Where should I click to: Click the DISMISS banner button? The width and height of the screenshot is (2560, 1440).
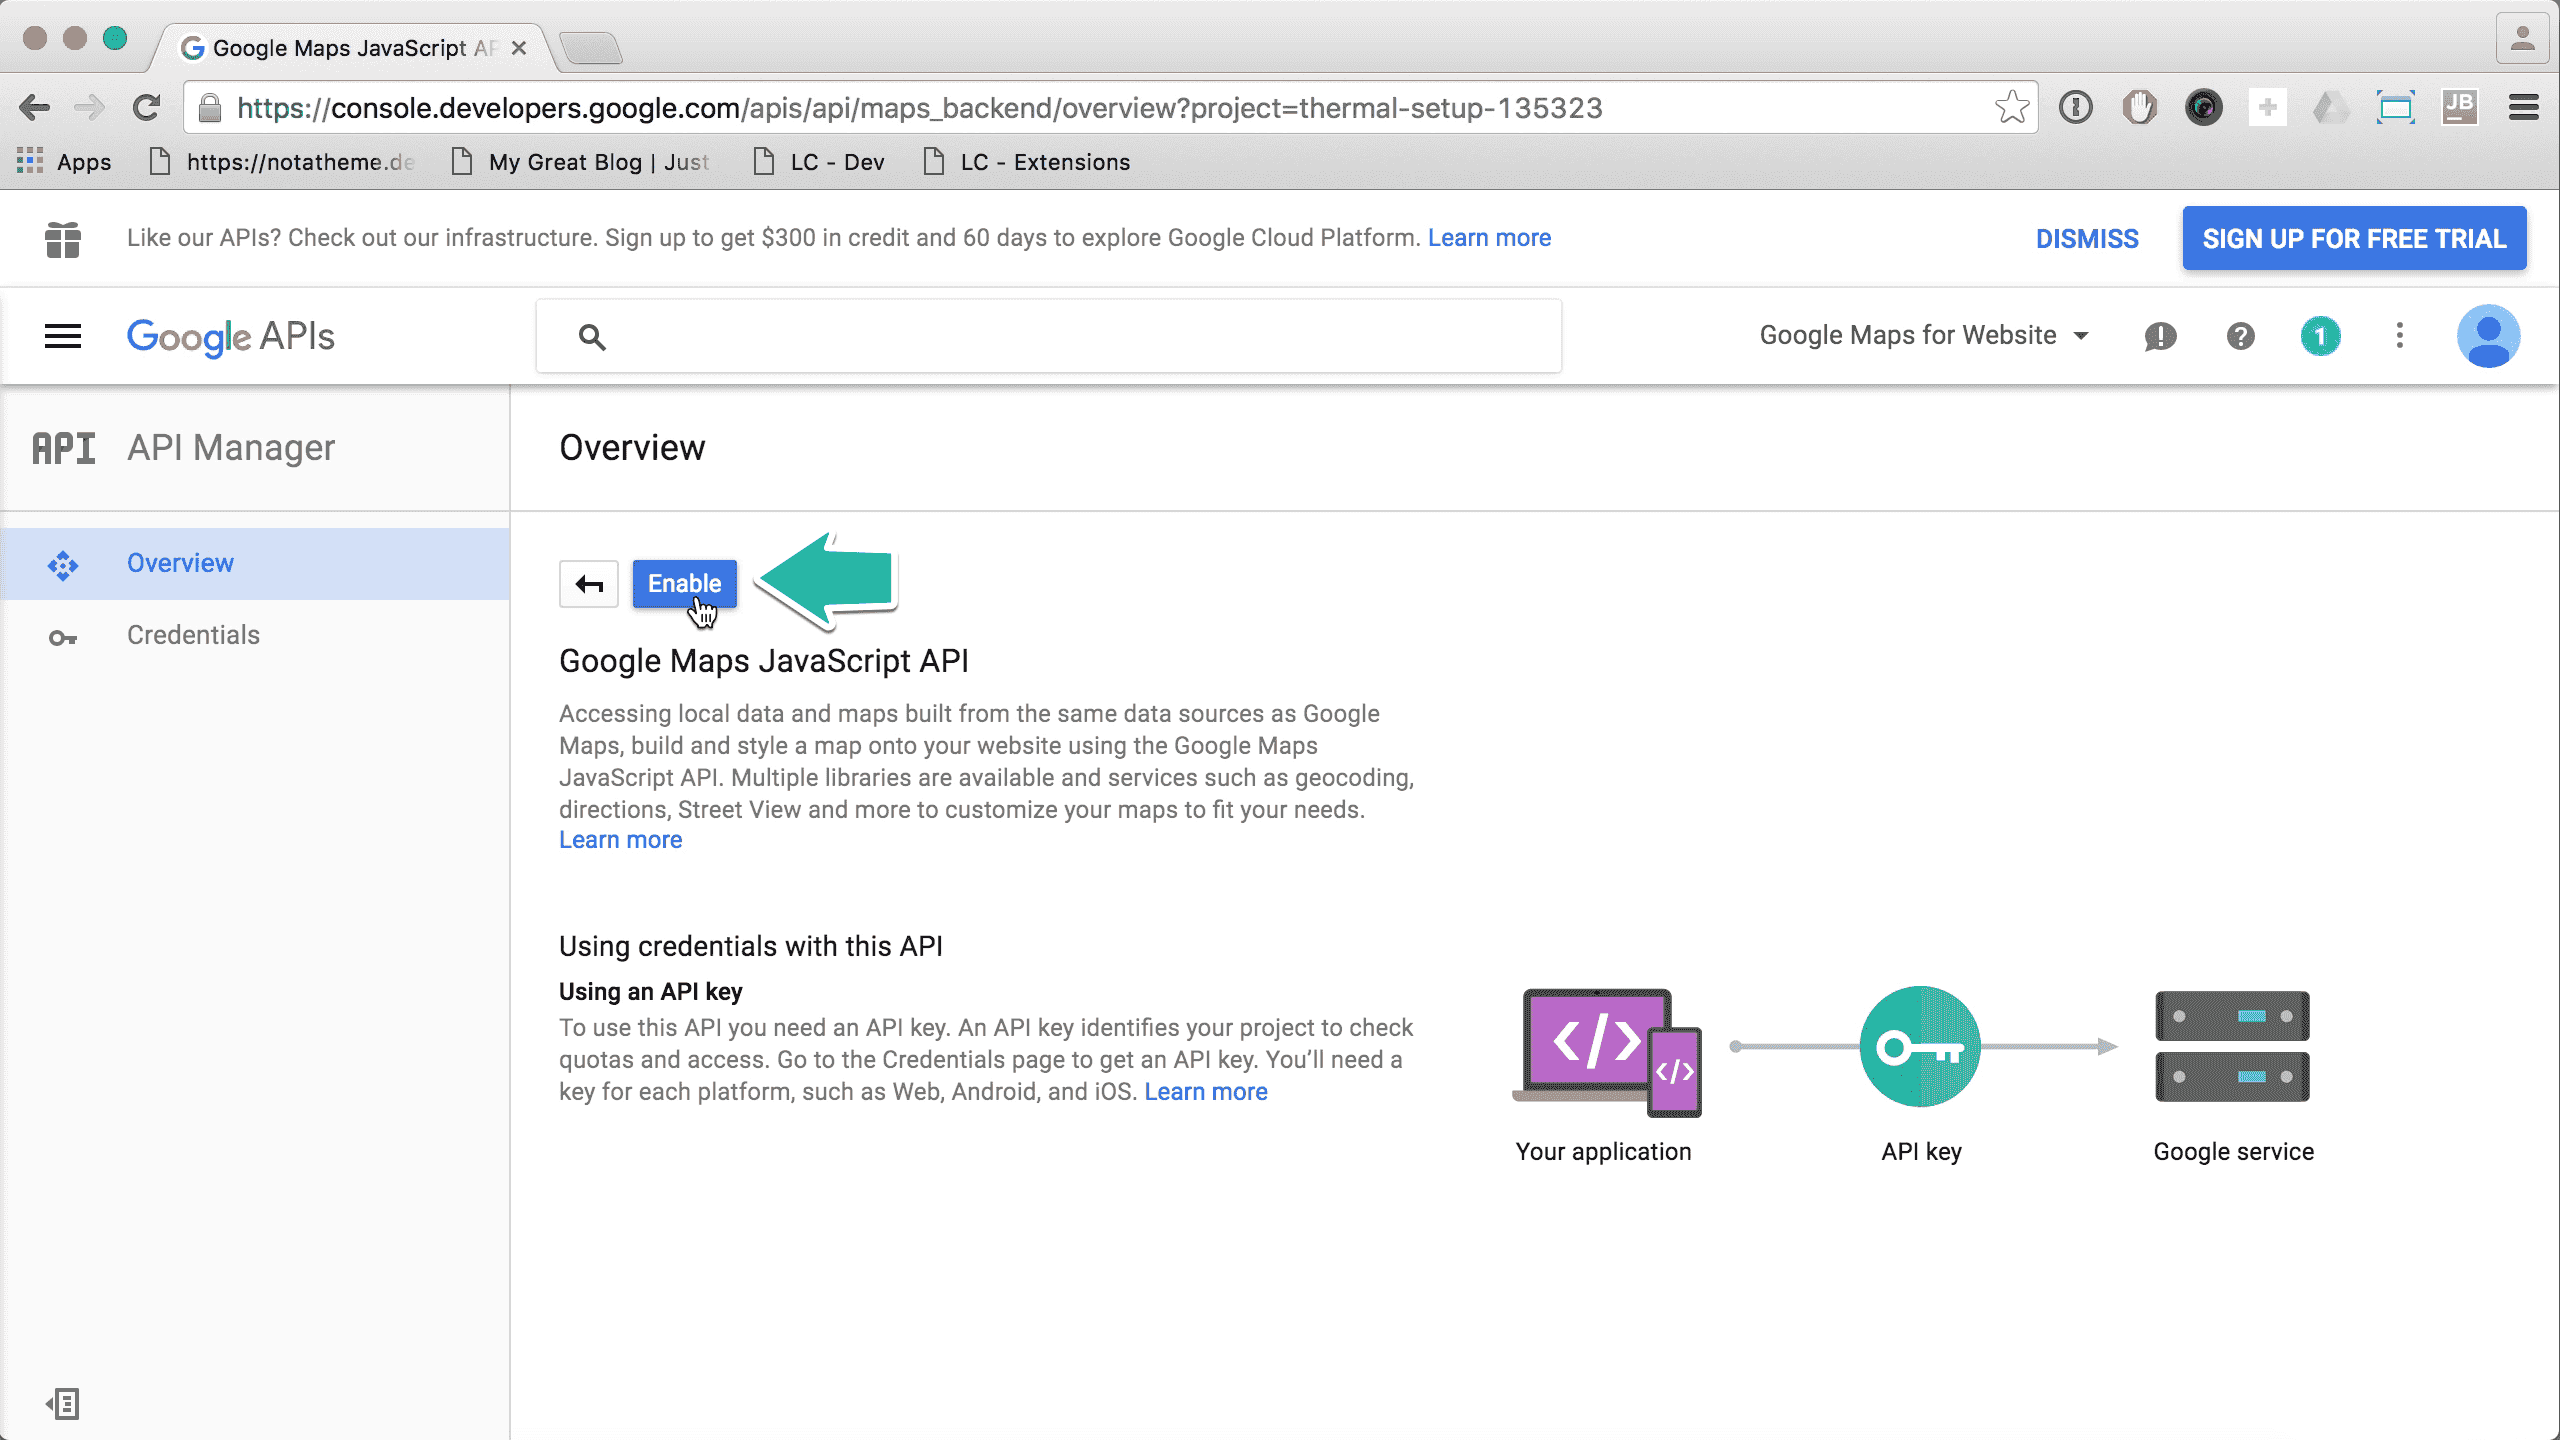click(x=2089, y=237)
